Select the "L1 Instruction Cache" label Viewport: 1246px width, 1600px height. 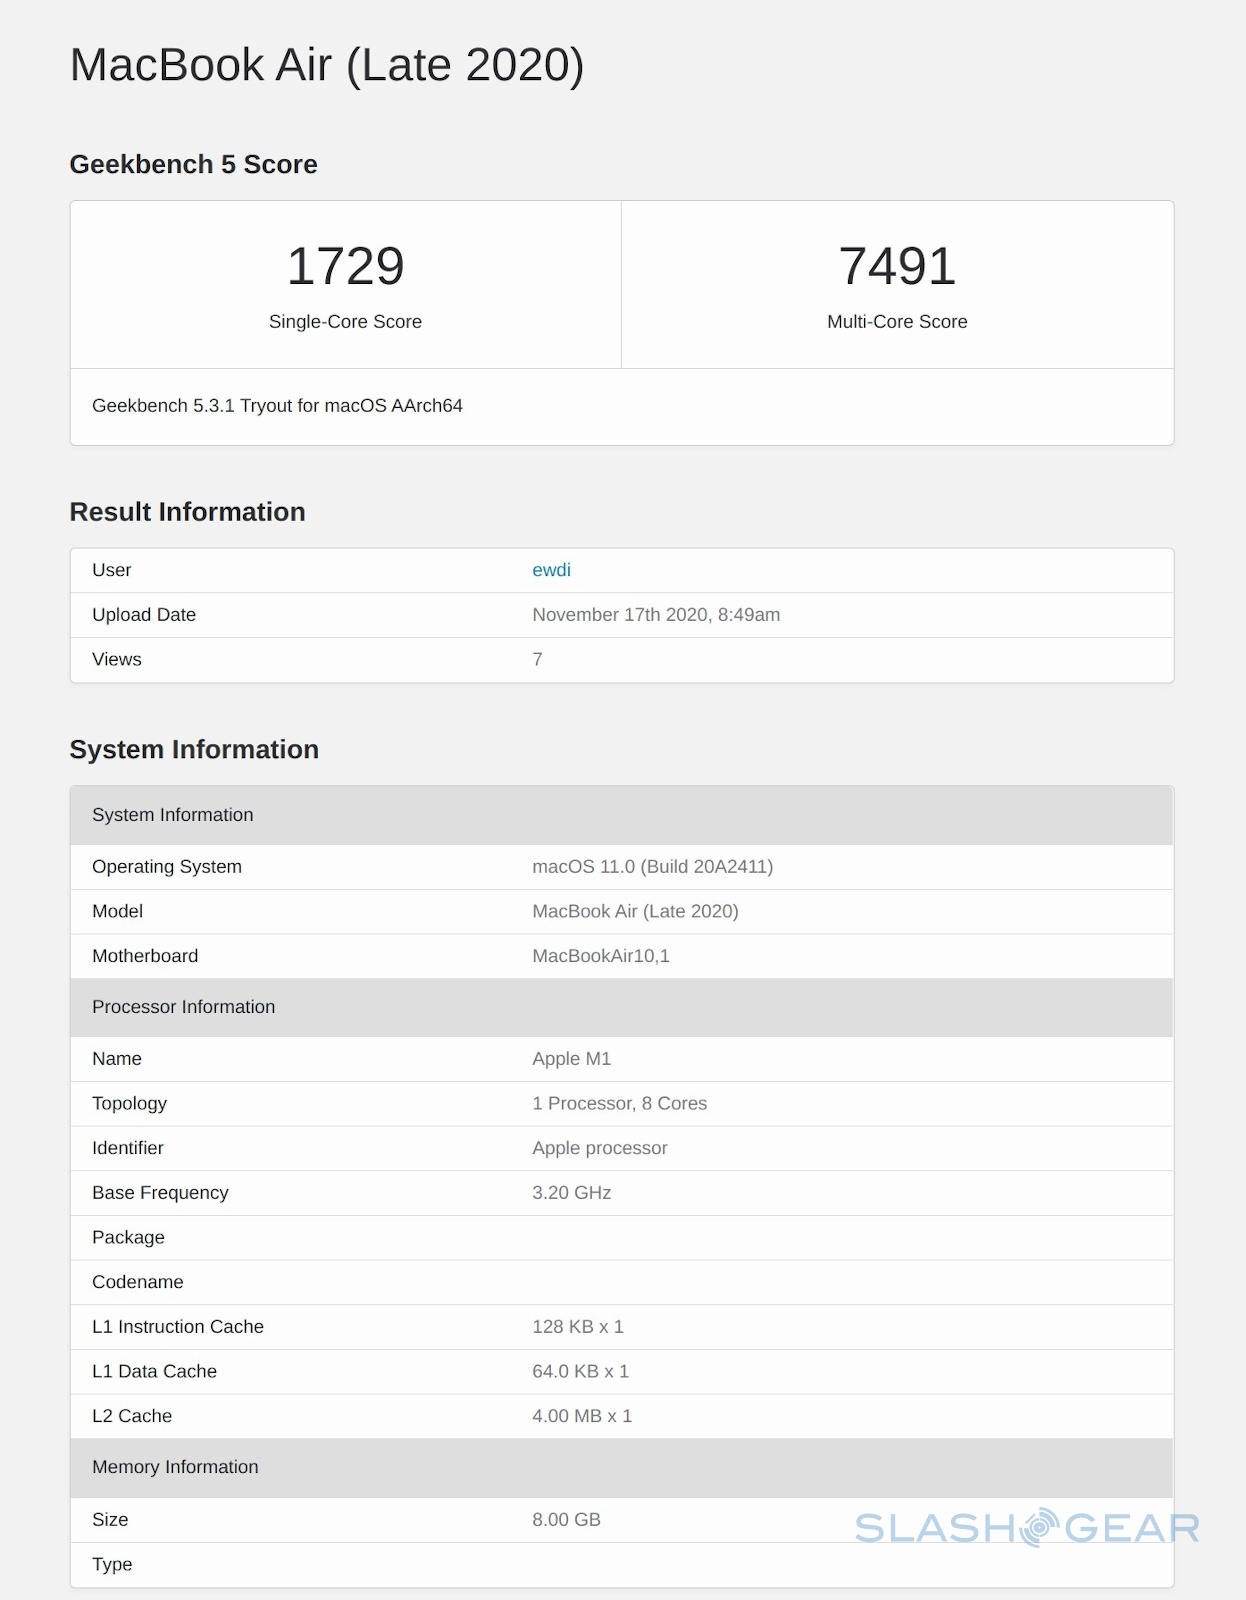[178, 1327]
